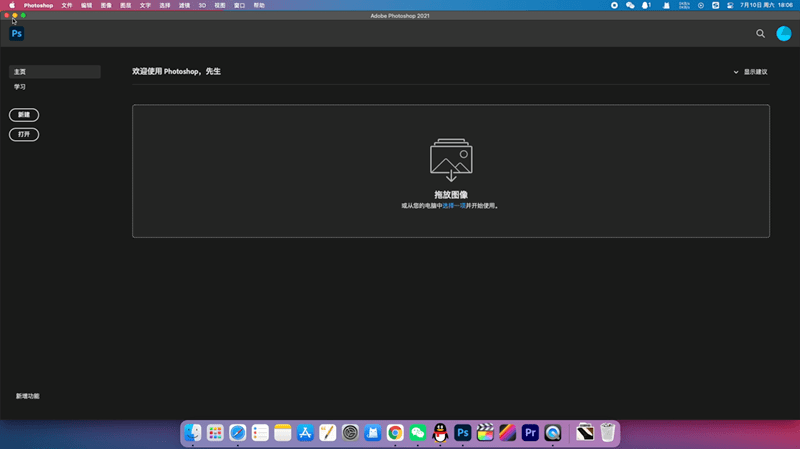Open the user account avatar

click(x=784, y=34)
